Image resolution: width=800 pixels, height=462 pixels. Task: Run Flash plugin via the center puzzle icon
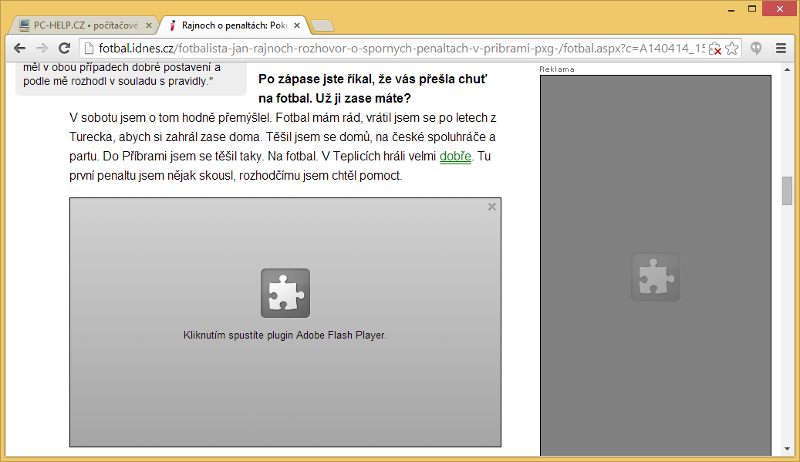pos(285,293)
